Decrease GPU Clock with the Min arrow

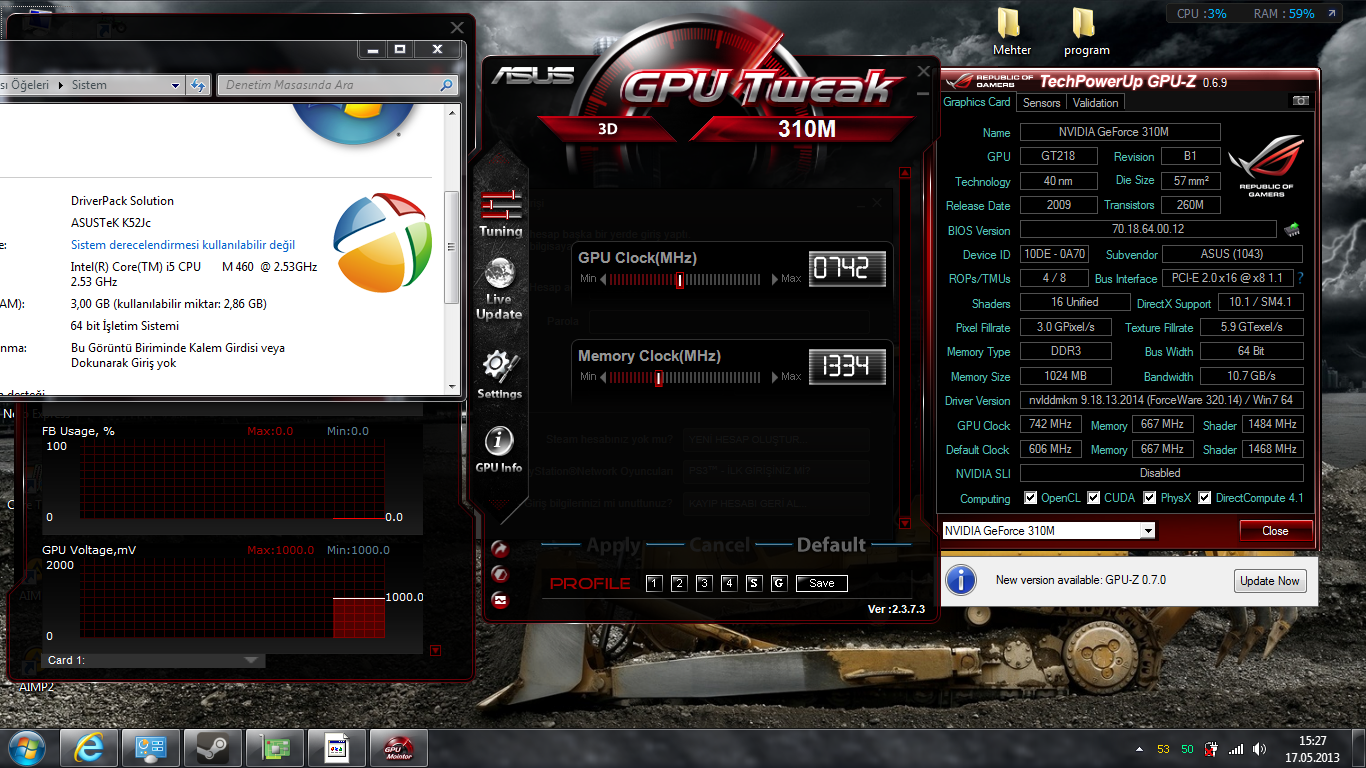pos(603,279)
